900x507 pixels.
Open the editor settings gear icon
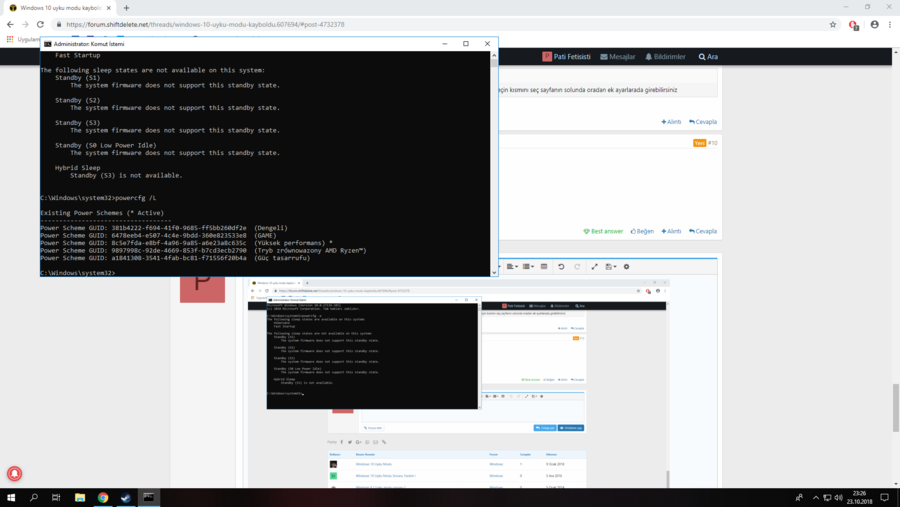[x=627, y=267]
